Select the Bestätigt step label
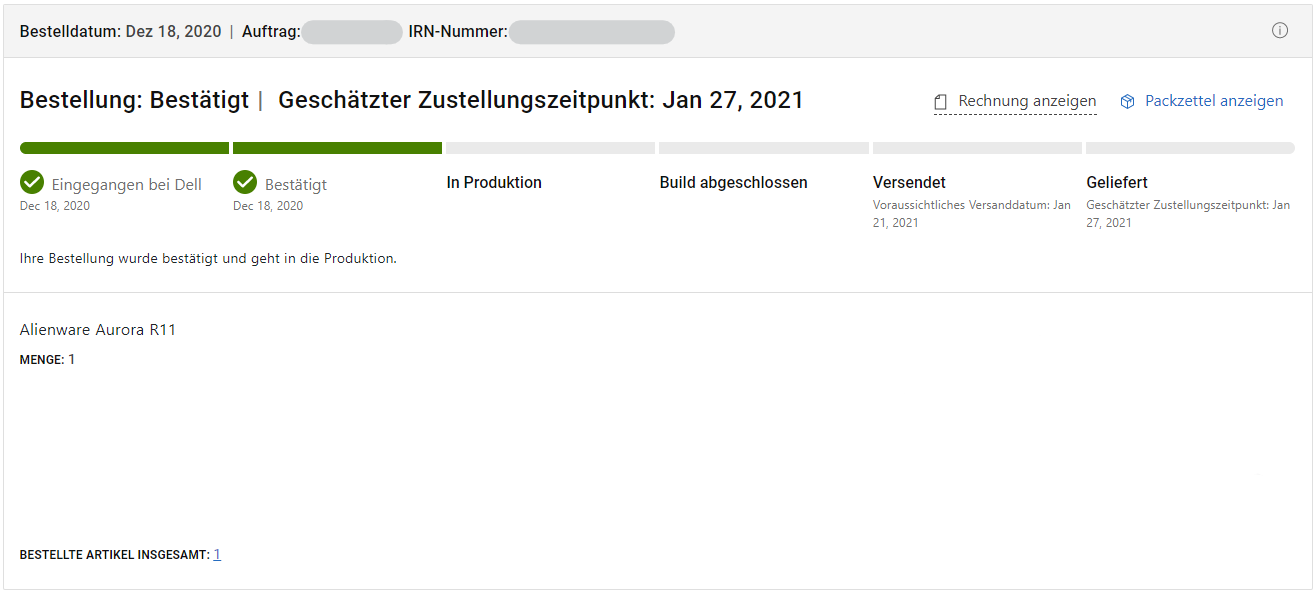Image resolution: width=1315 pixels, height=593 pixels. coord(296,184)
